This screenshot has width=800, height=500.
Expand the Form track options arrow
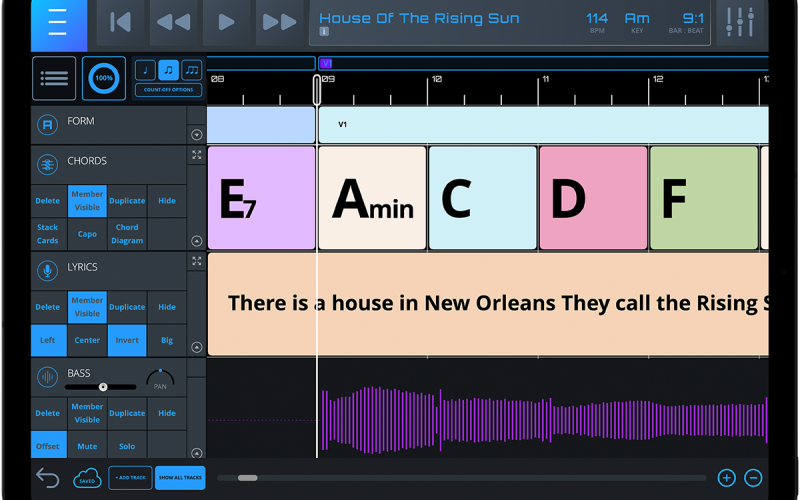[196, 135]
